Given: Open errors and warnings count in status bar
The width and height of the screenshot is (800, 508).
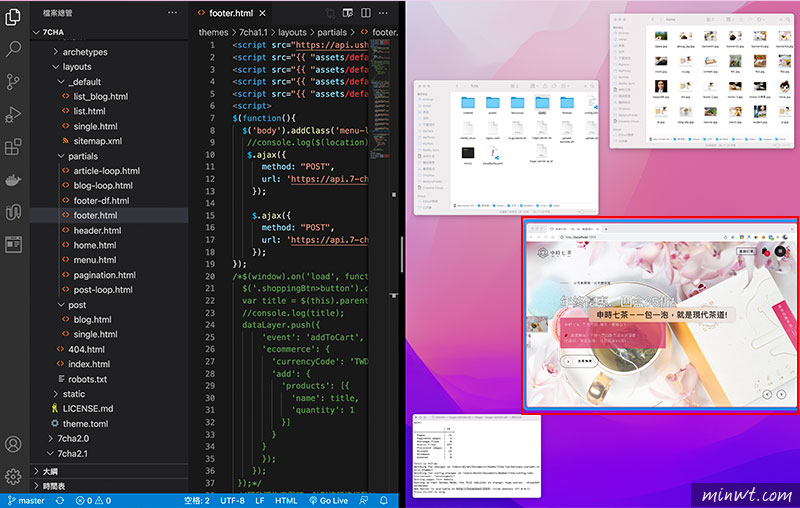Looking at the screenshot, I should coord(93,500).
